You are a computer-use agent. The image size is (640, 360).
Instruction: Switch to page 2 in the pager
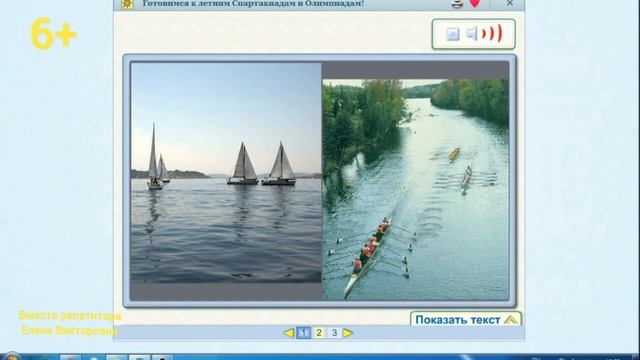[x=319, y=333]
